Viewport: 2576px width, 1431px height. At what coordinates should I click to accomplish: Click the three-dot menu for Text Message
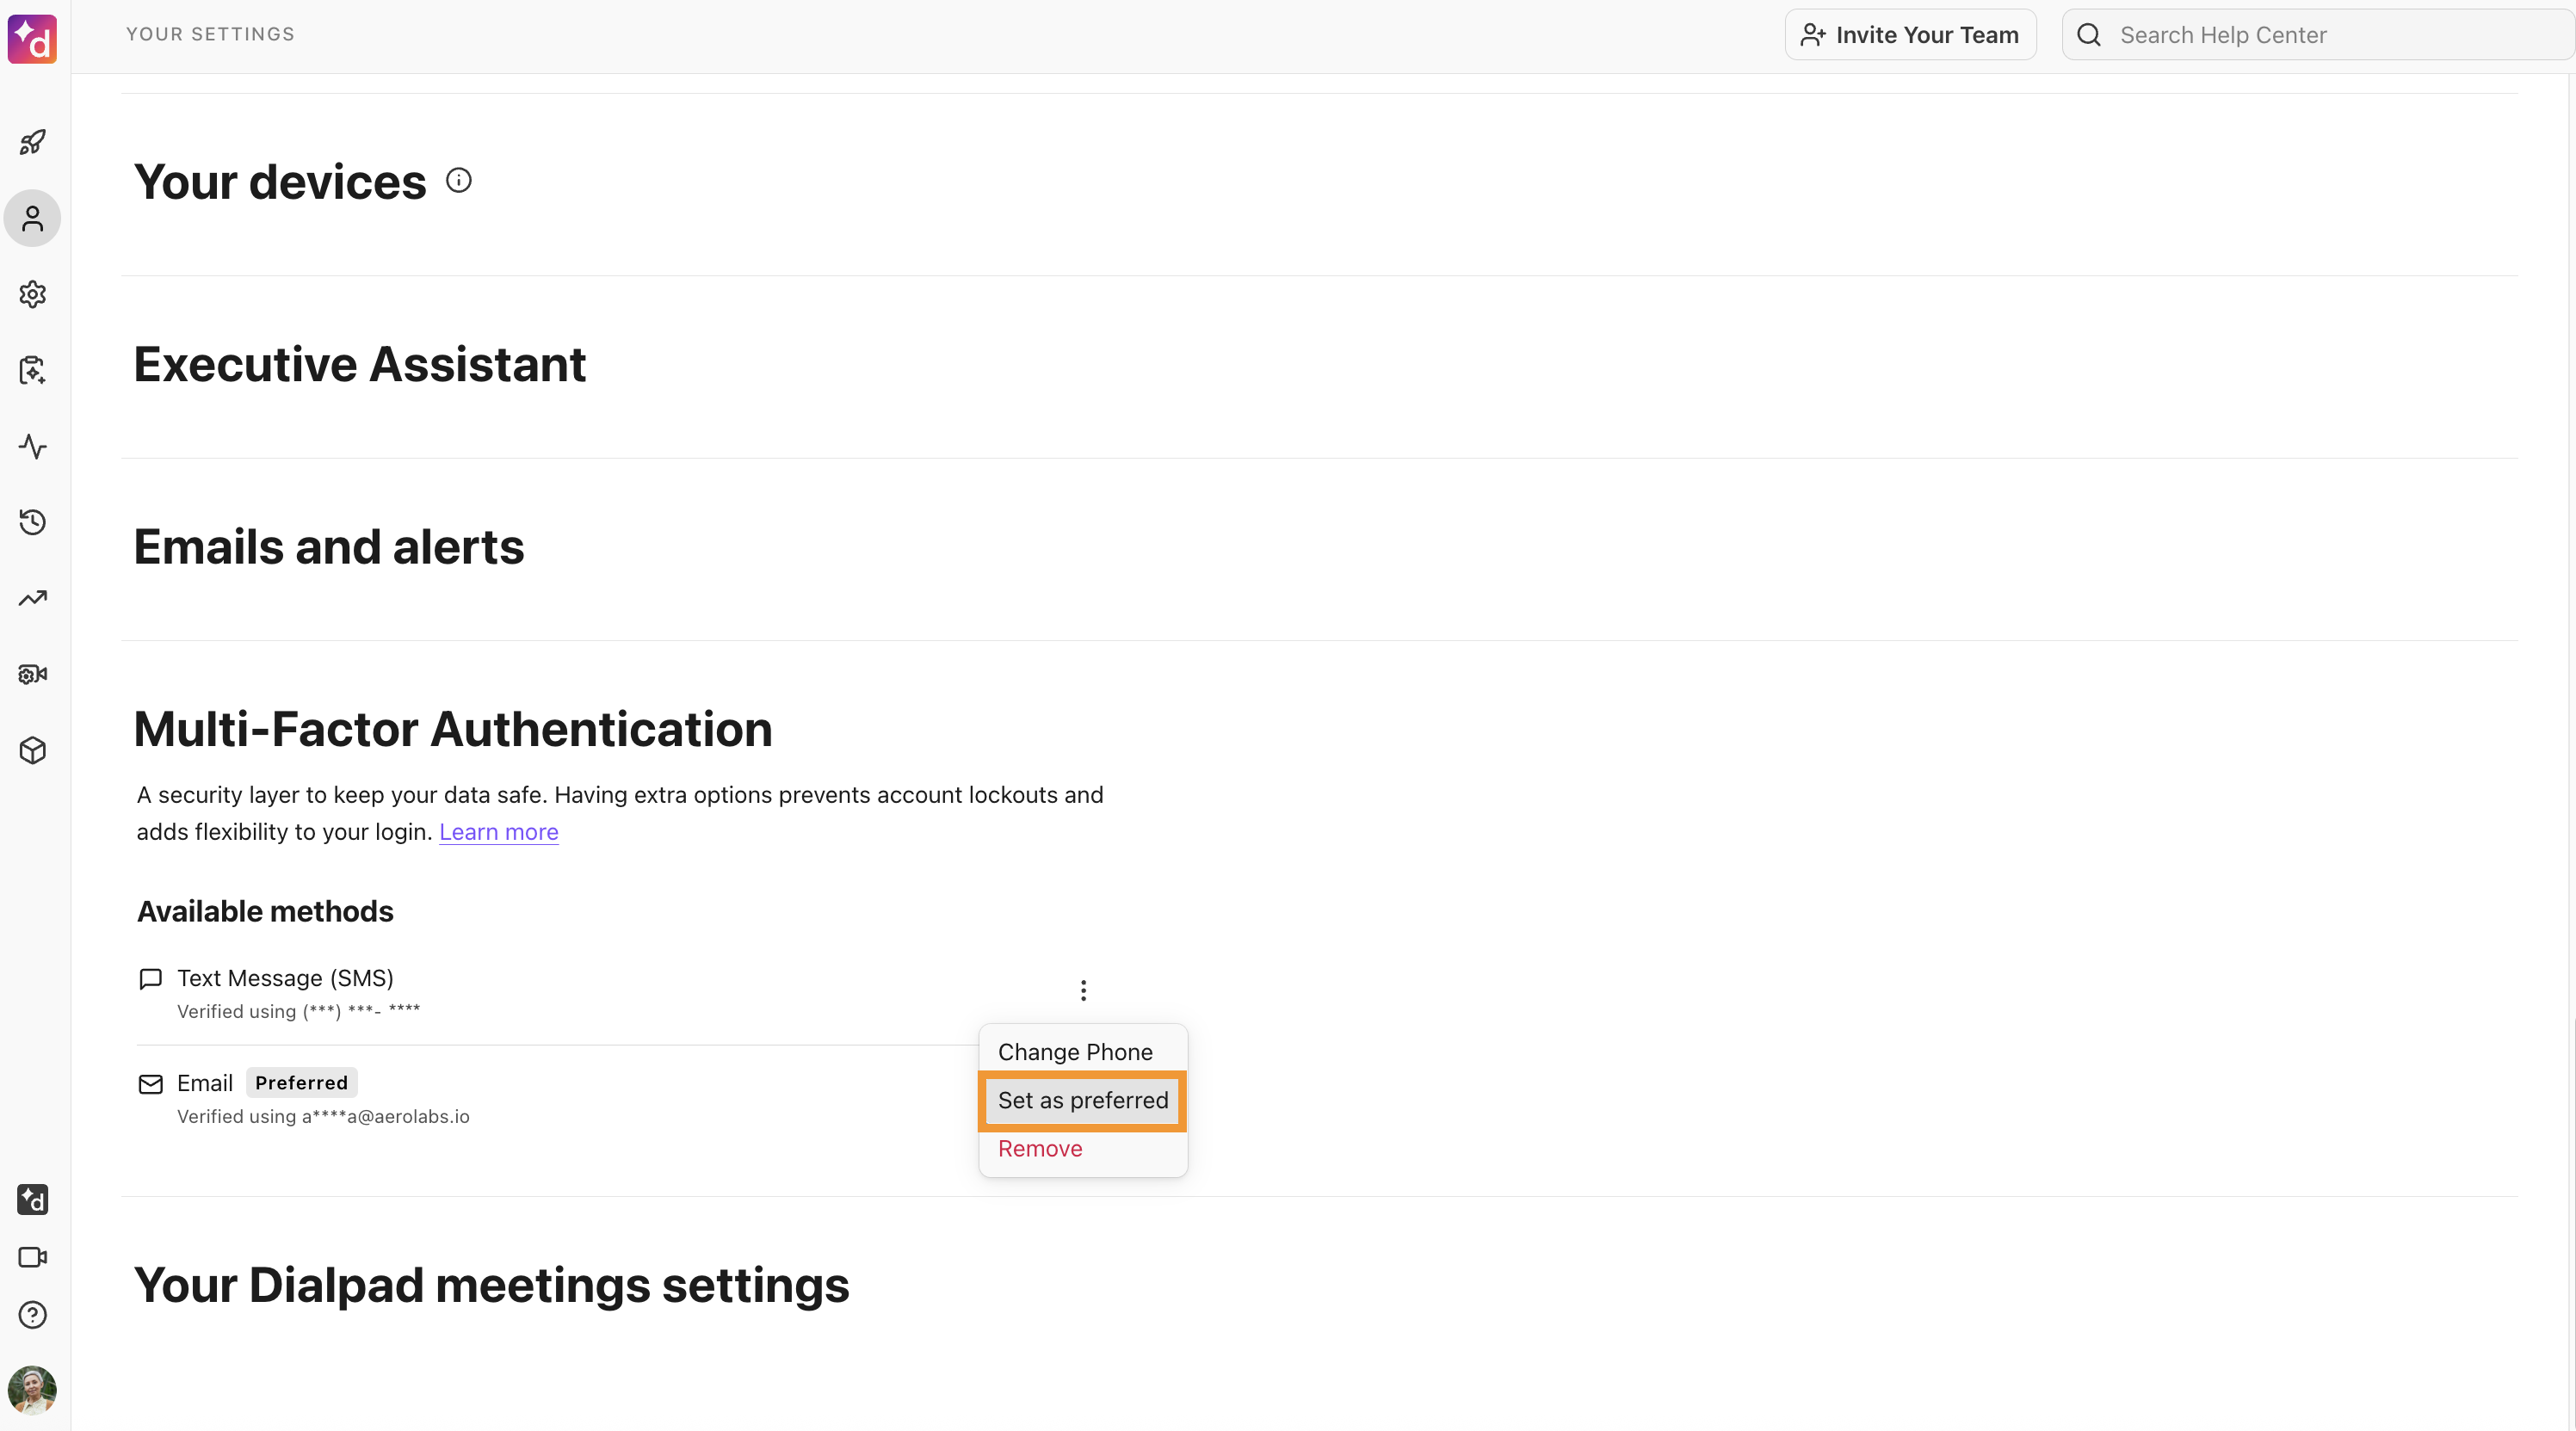(1083, 990)
